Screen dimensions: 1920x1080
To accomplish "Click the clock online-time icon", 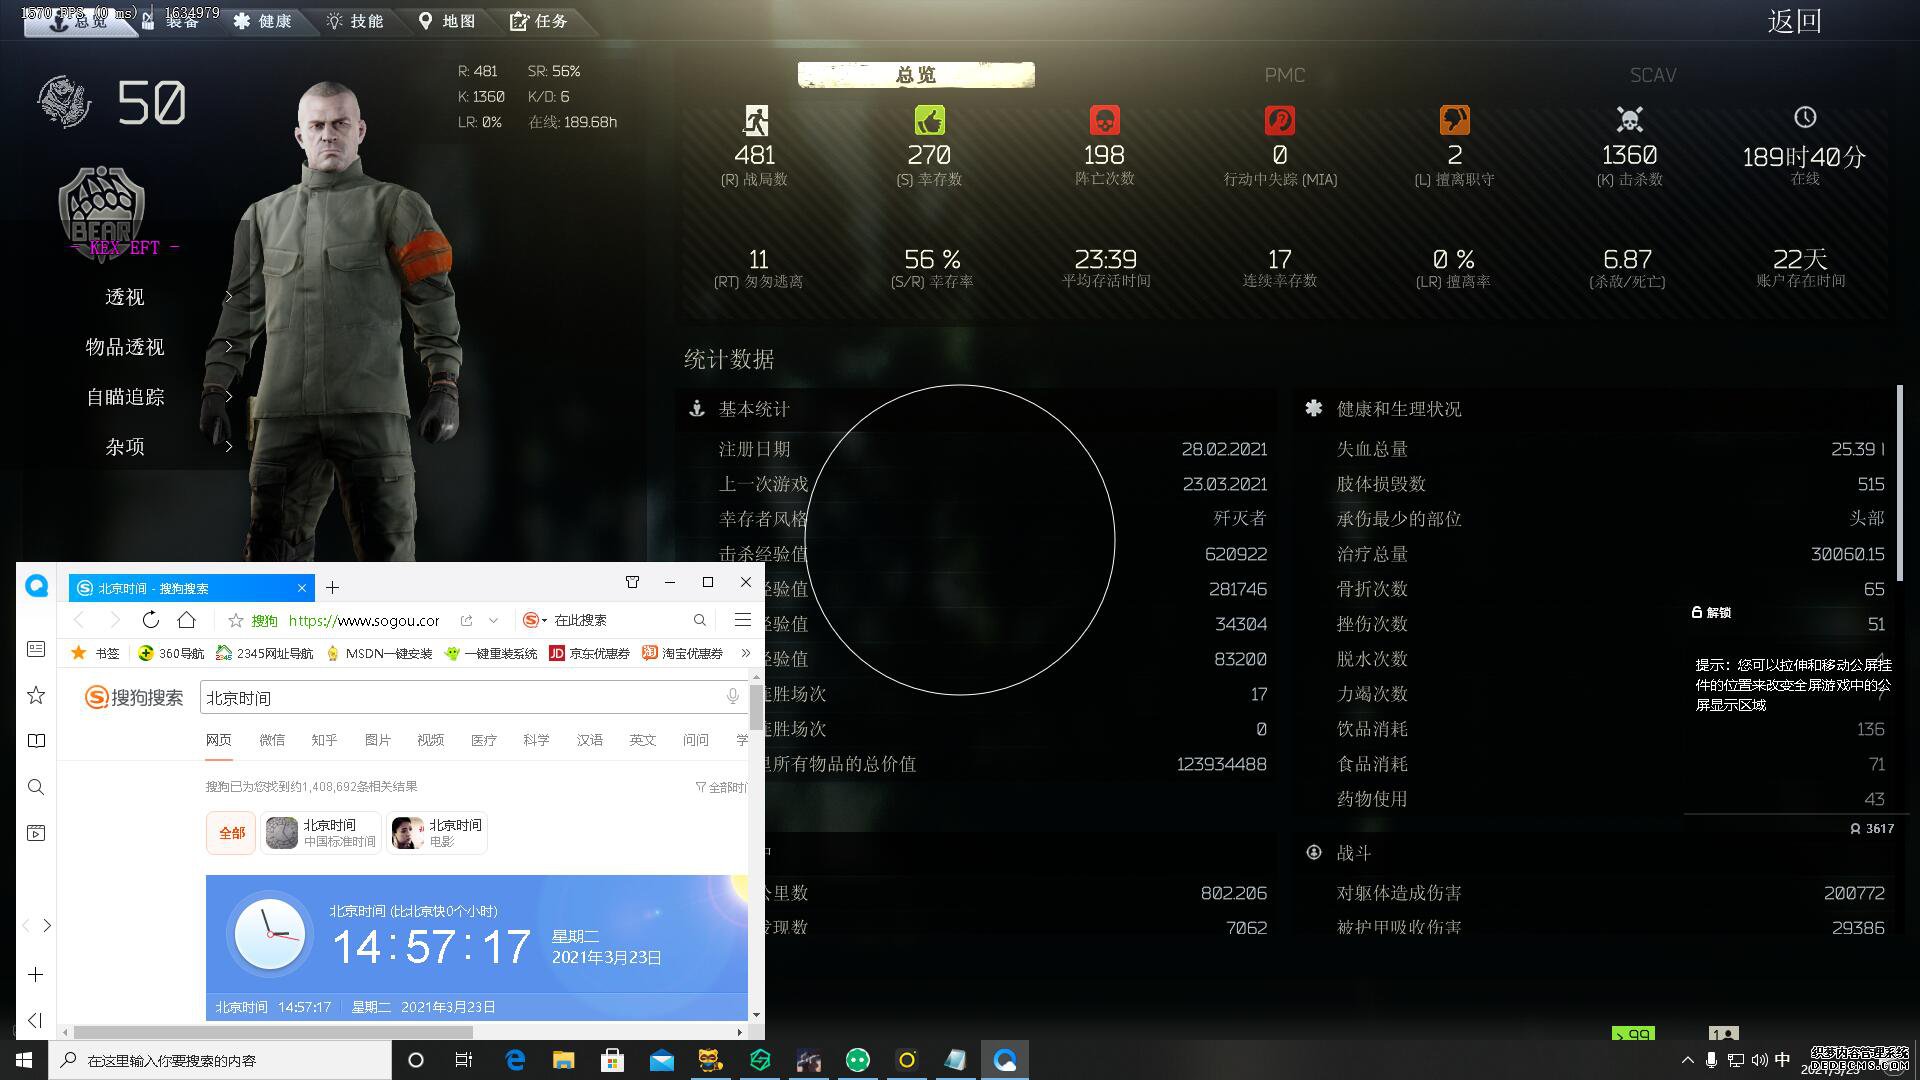I will click(1805, 117).
